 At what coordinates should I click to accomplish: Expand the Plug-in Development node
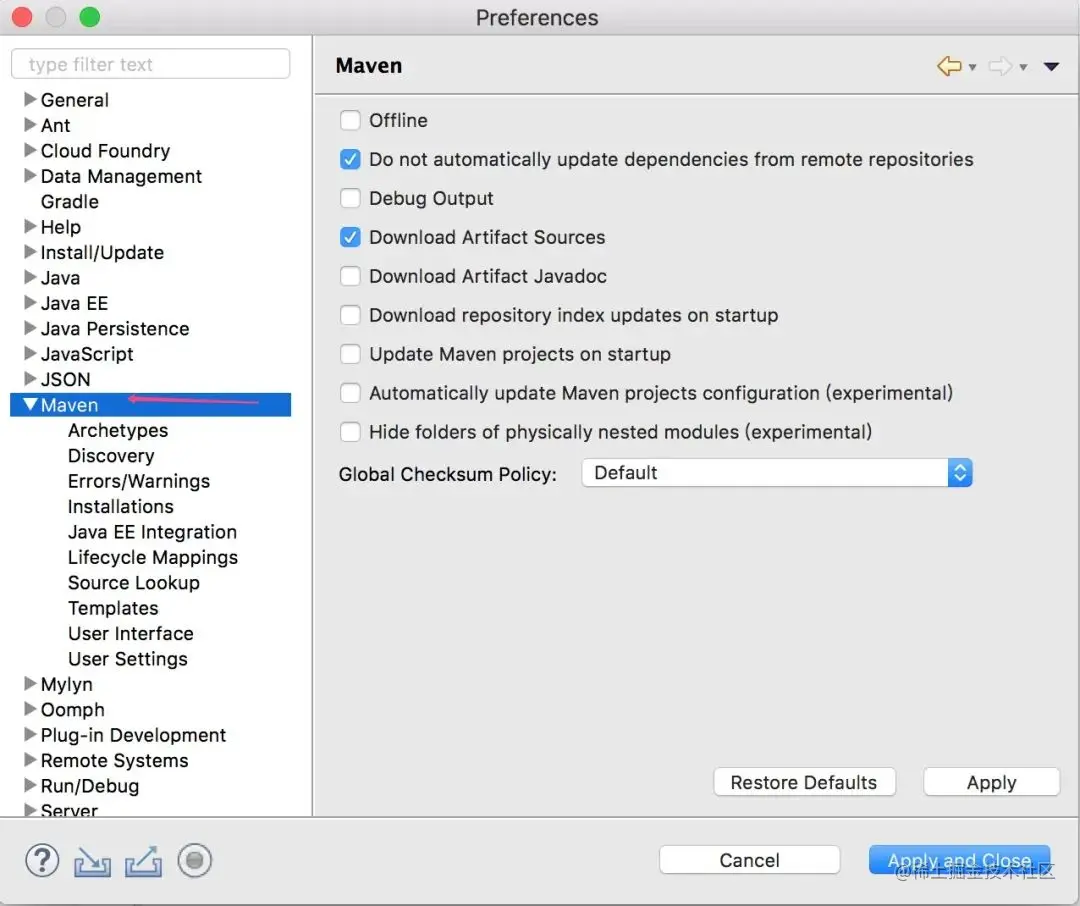tap(30, 734)
